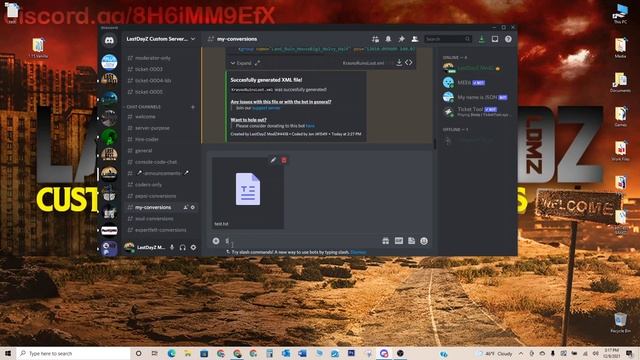
Task: Select the test.txt attachment thumbnail
Action: (247, 193)
